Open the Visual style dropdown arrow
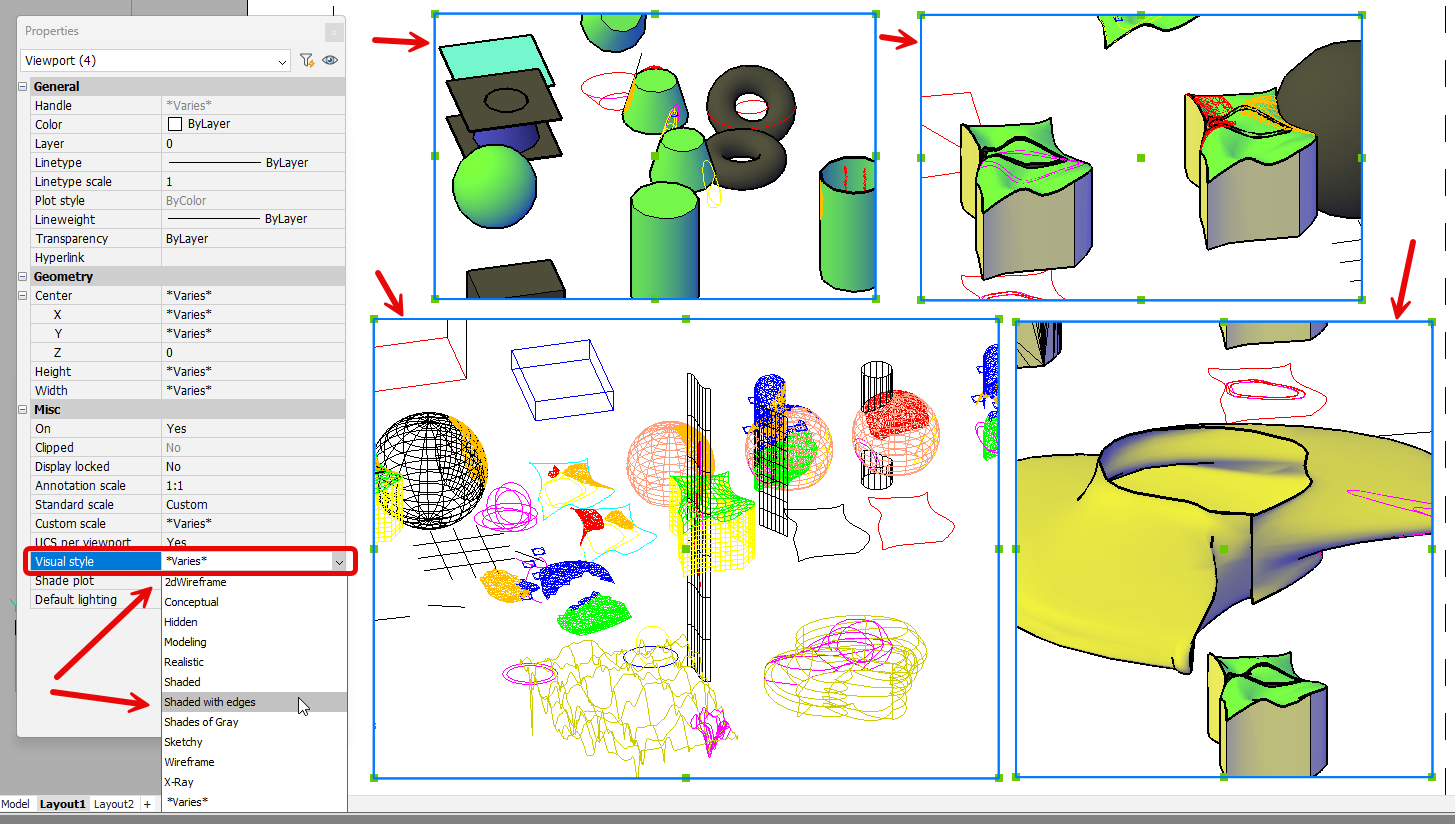This screenshot has width=1455, height=824. click(339, 562)
